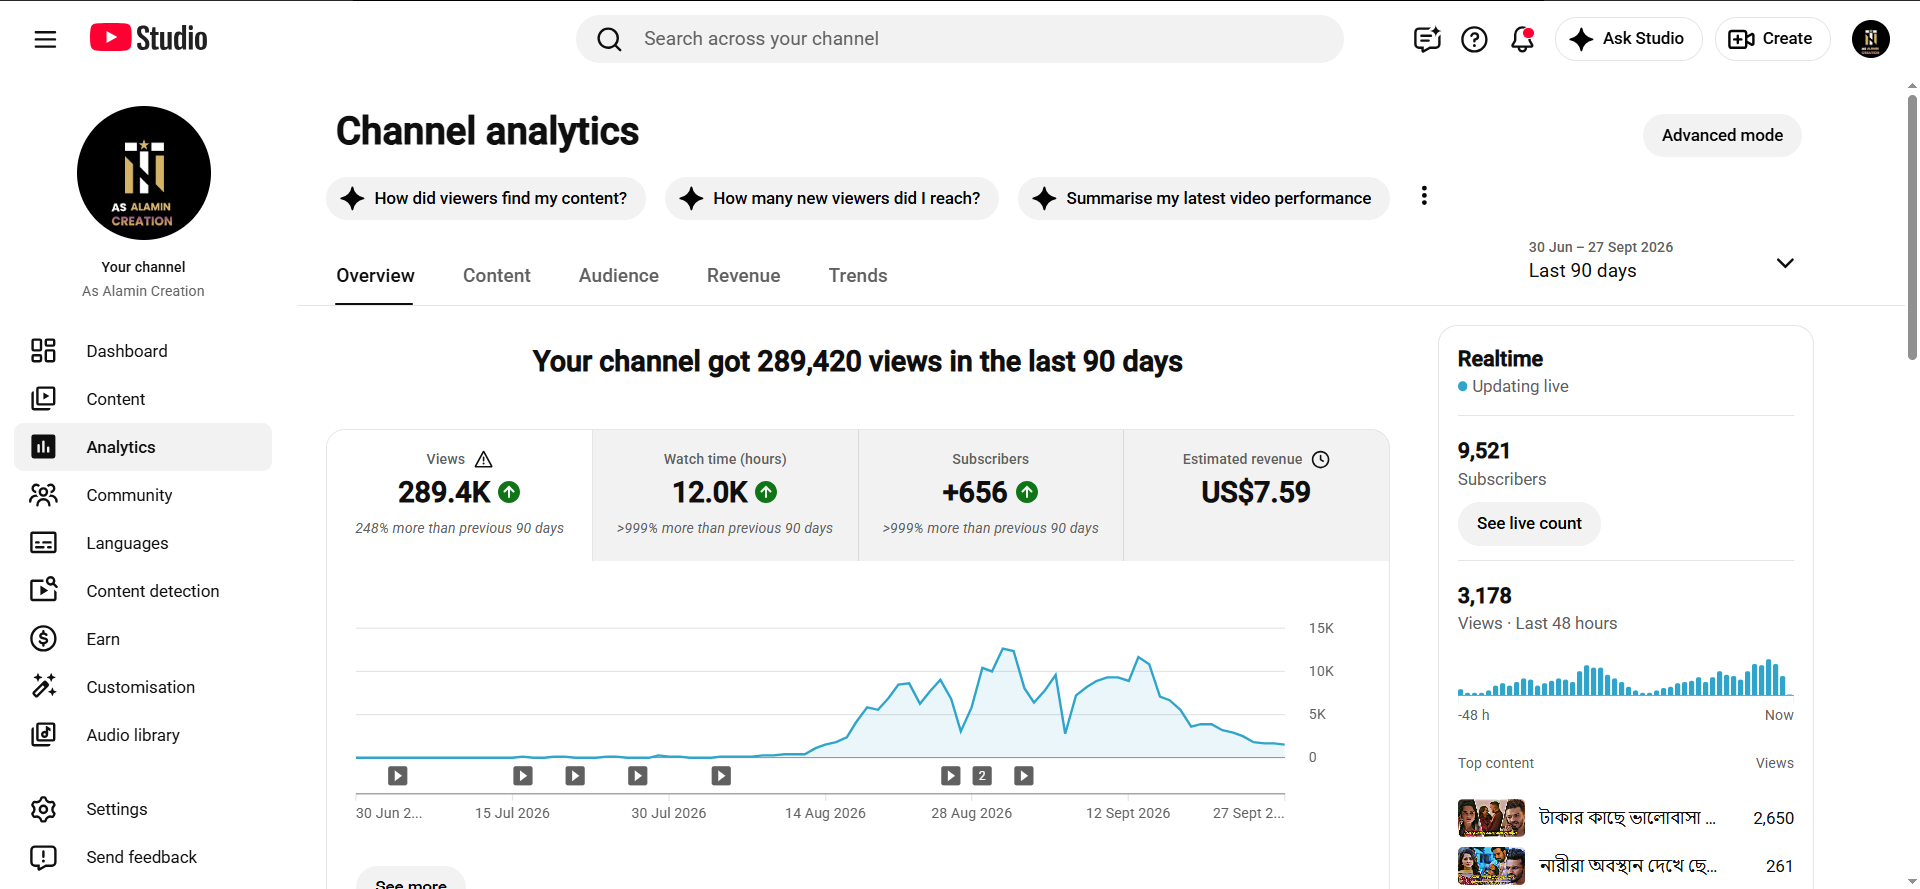Click the Views warning triangle icon
Screen dimensions: 1920x889
[484, 459]
